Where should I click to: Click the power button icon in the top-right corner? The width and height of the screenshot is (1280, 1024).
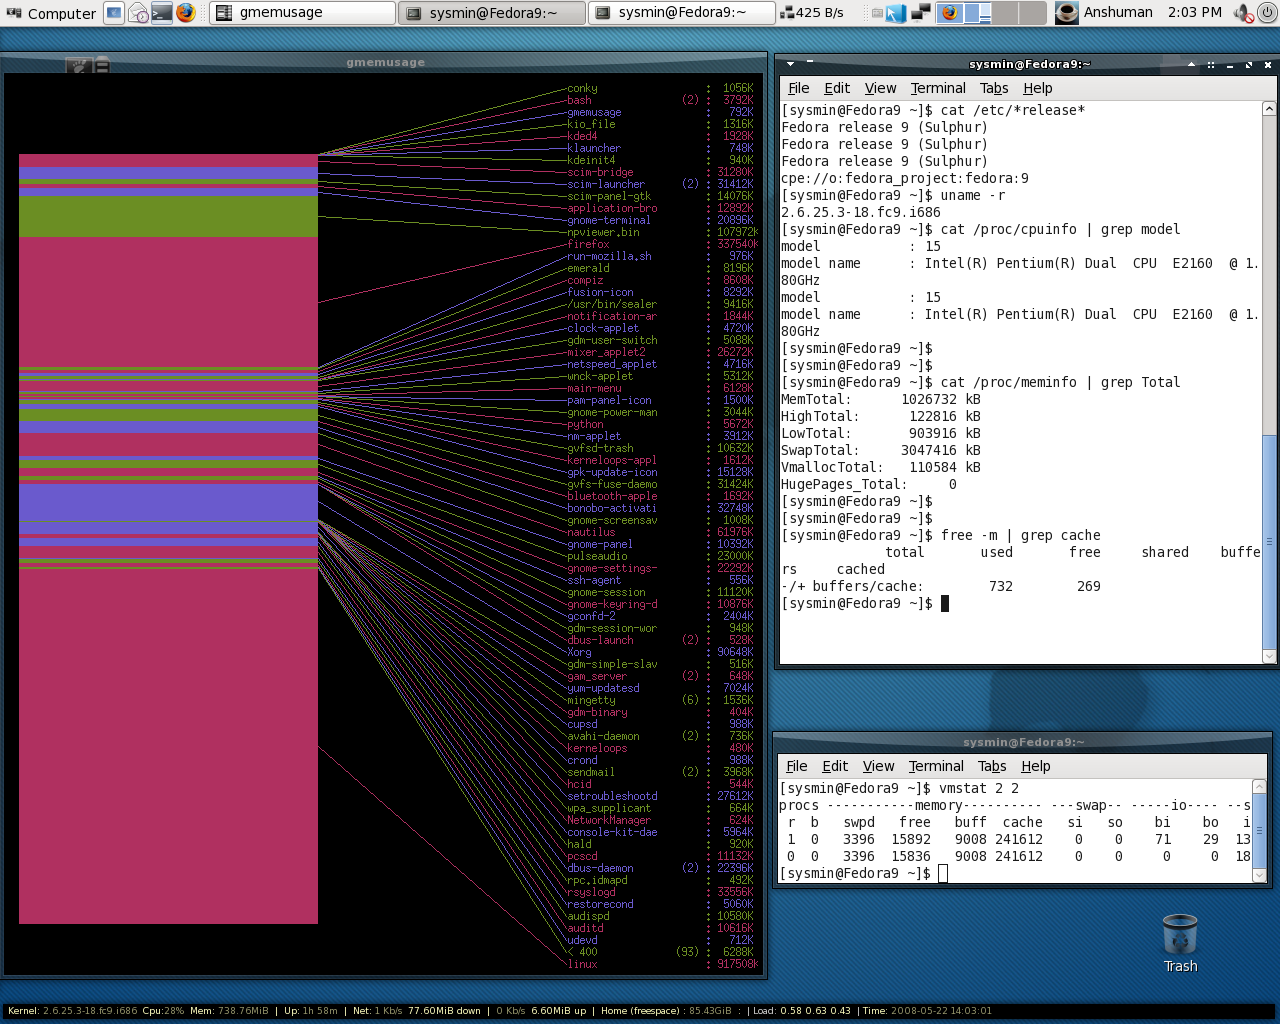click(1268, 13)
